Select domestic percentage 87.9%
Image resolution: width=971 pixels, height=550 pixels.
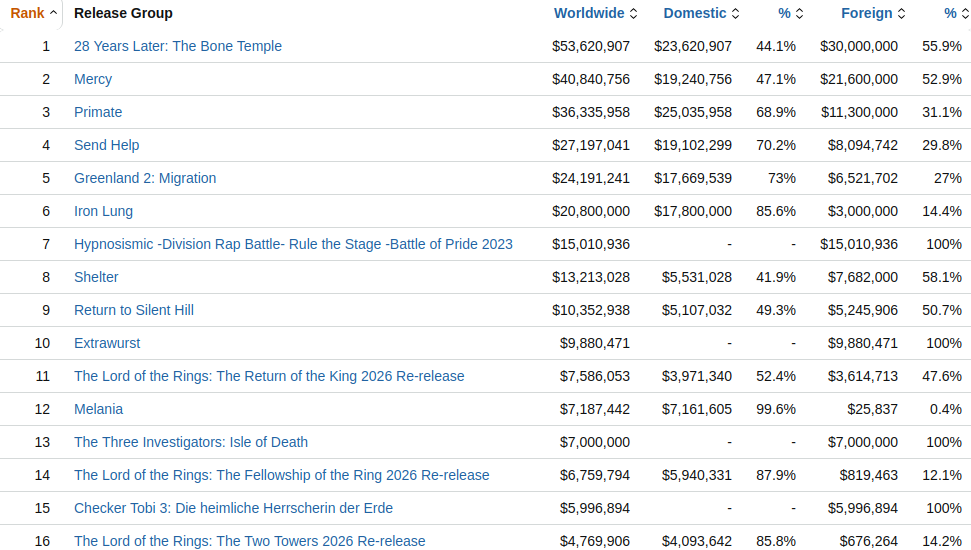[776, 475]
